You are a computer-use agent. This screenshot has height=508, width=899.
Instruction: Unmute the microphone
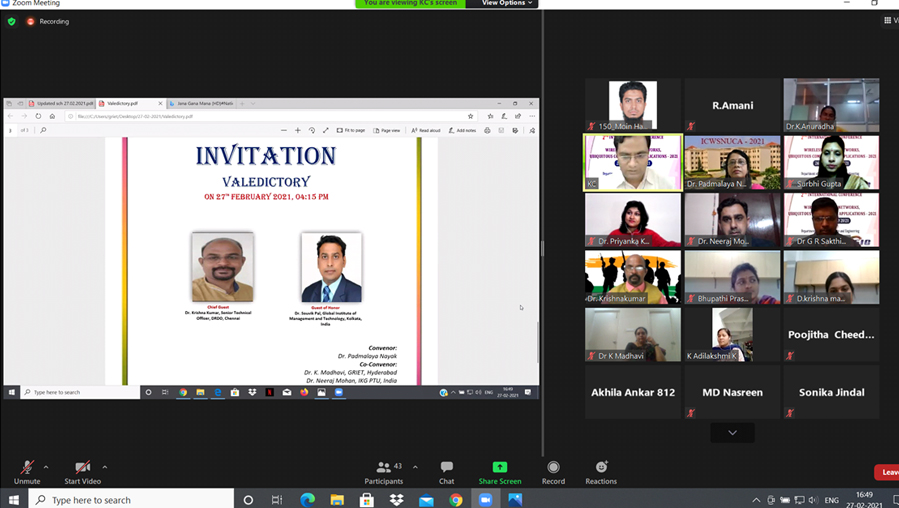[x=27, y=472]
